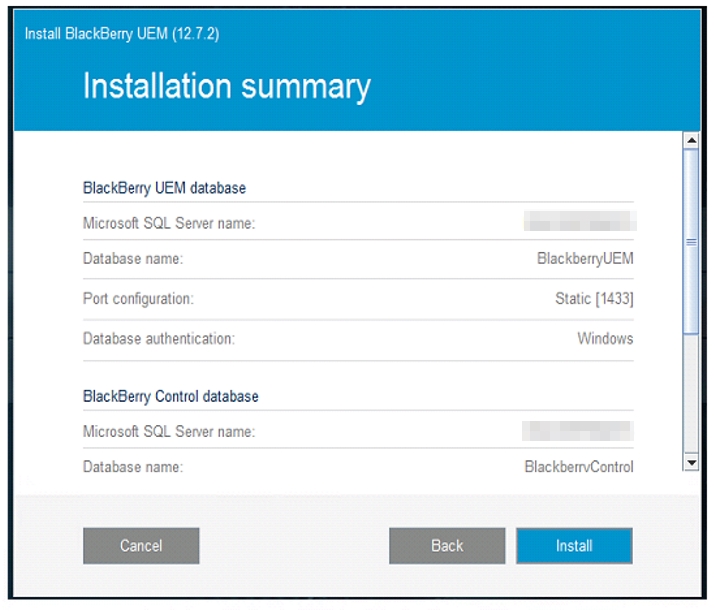Viewport: 715px width, 611px height.
Task: Click the scrollbar up arrow
Action: [690, 141]
